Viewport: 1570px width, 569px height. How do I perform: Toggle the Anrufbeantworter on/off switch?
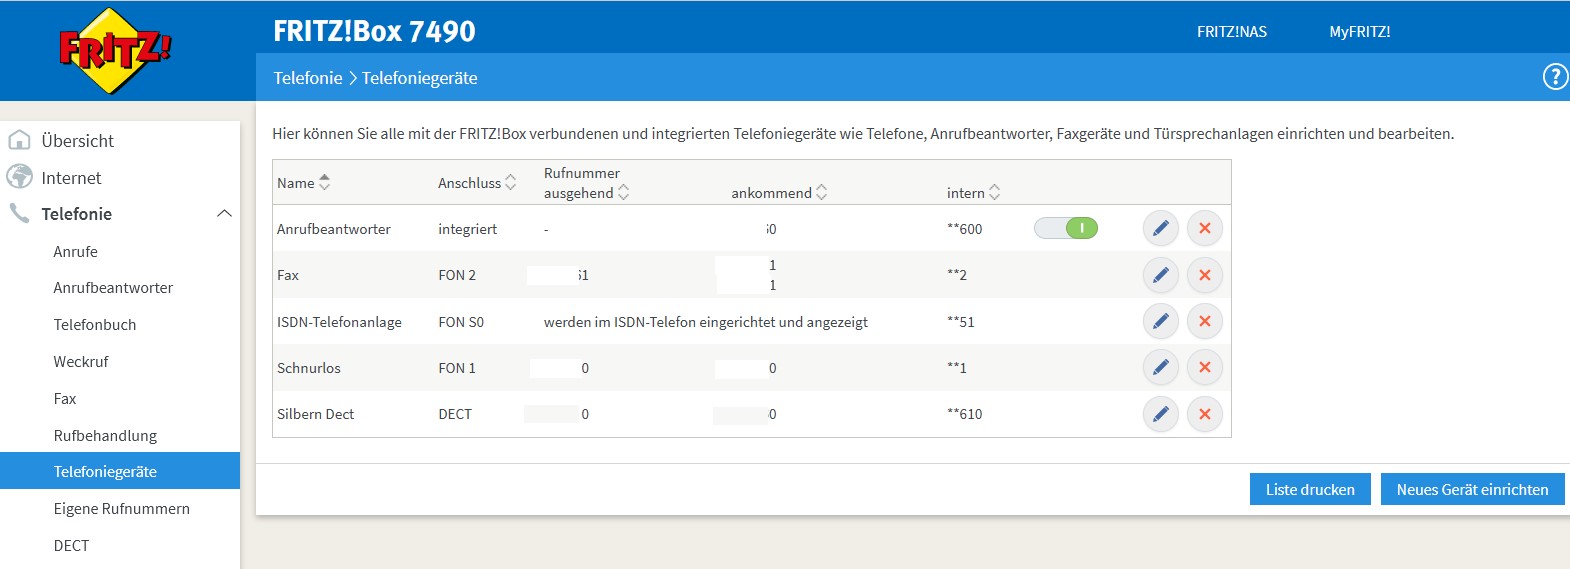pyautogui.click(x=1066, y=228)
